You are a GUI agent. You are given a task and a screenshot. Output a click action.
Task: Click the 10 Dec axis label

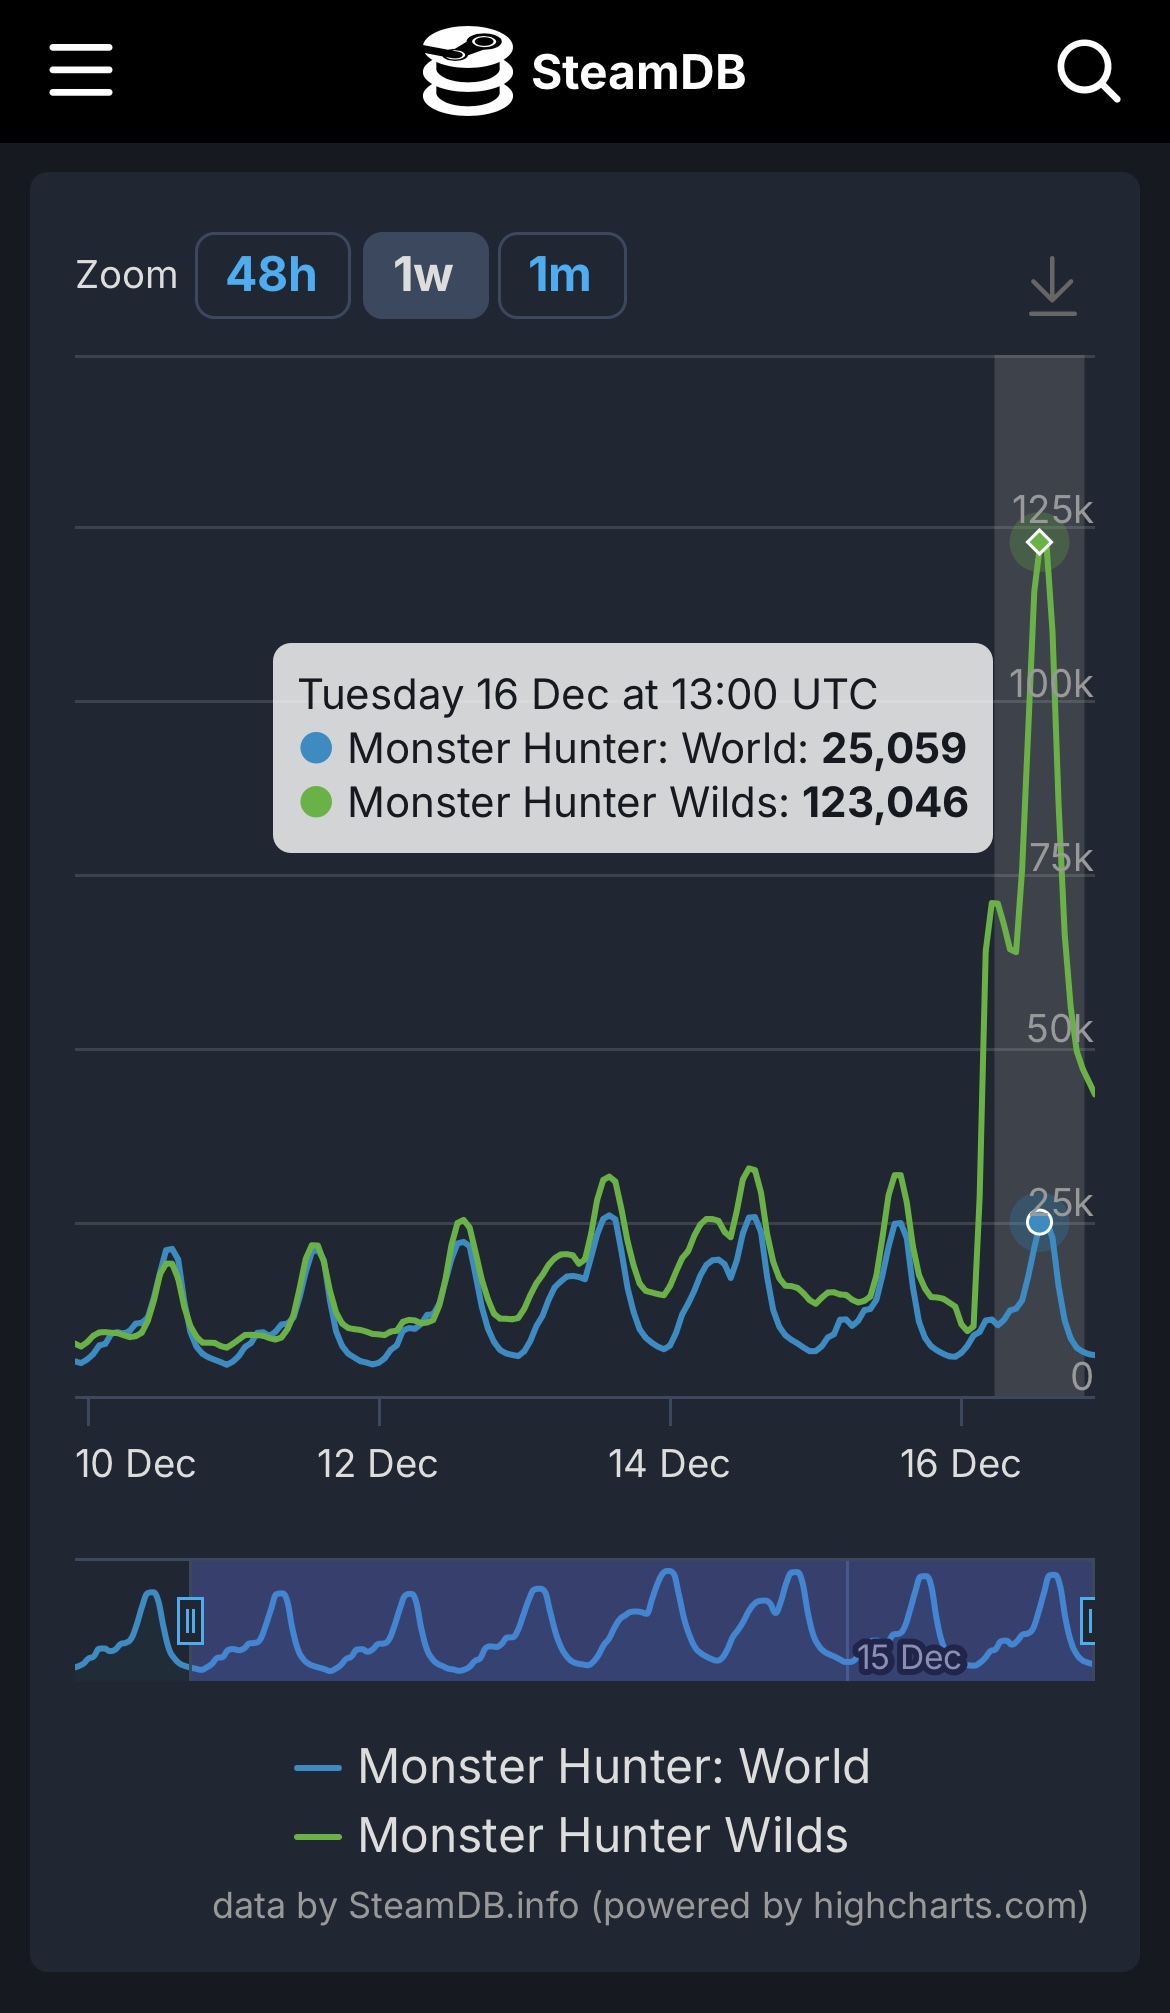[135, 1464]
